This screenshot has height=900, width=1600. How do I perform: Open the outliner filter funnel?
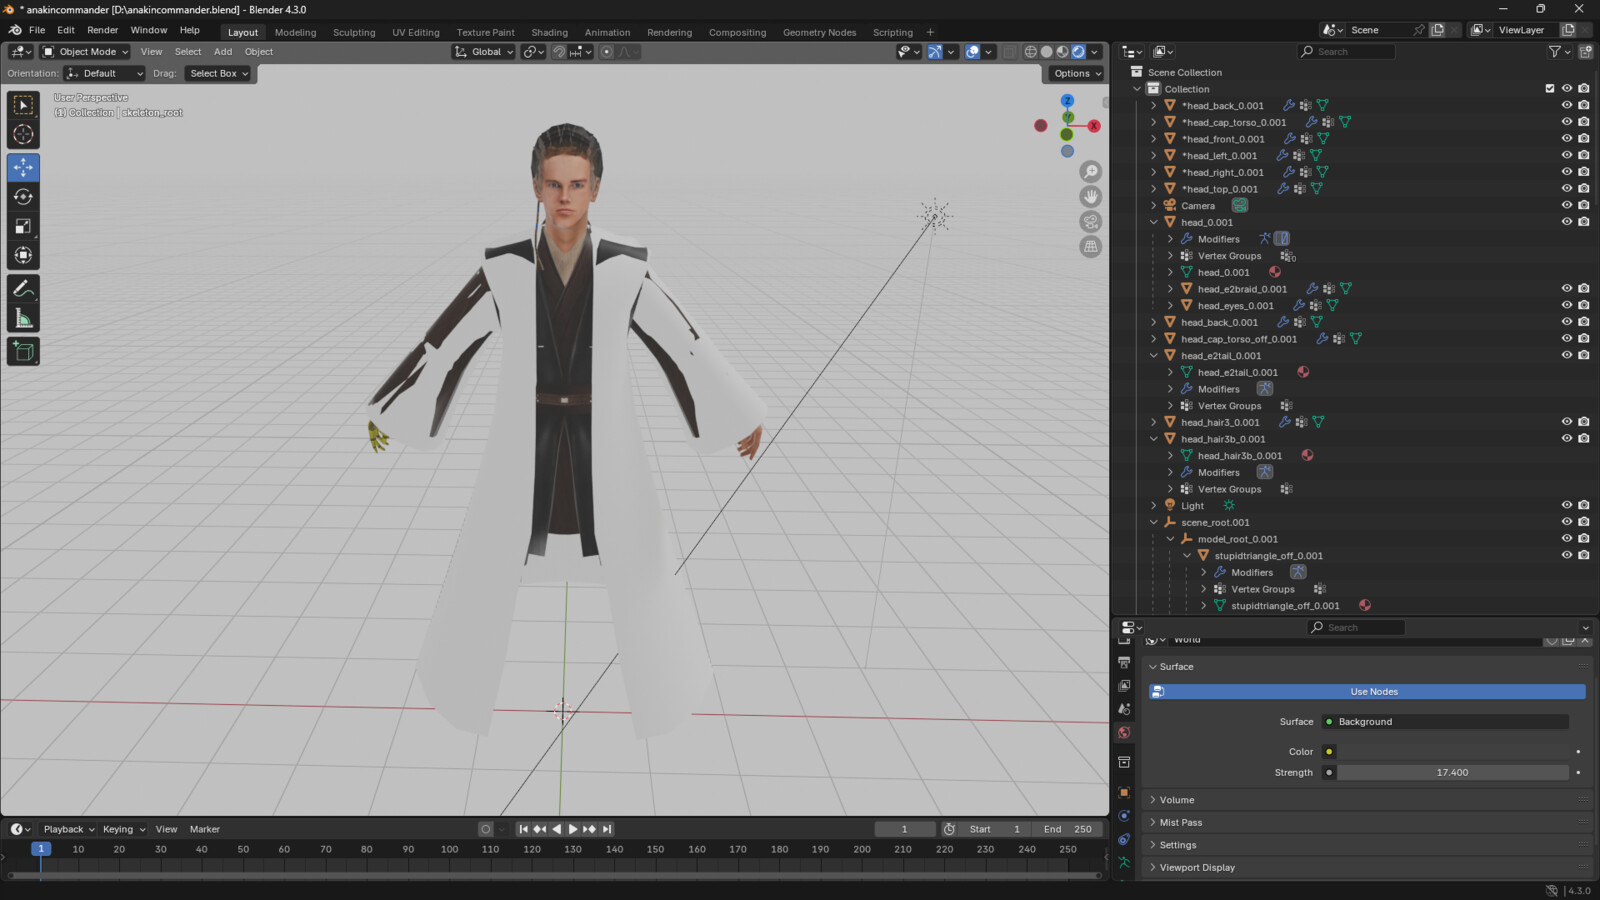coord(1554,52)
